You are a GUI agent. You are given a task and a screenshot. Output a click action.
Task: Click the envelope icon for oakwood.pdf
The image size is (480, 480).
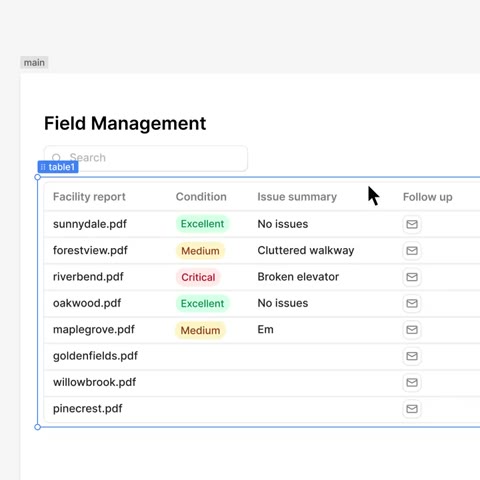(412, 303)
